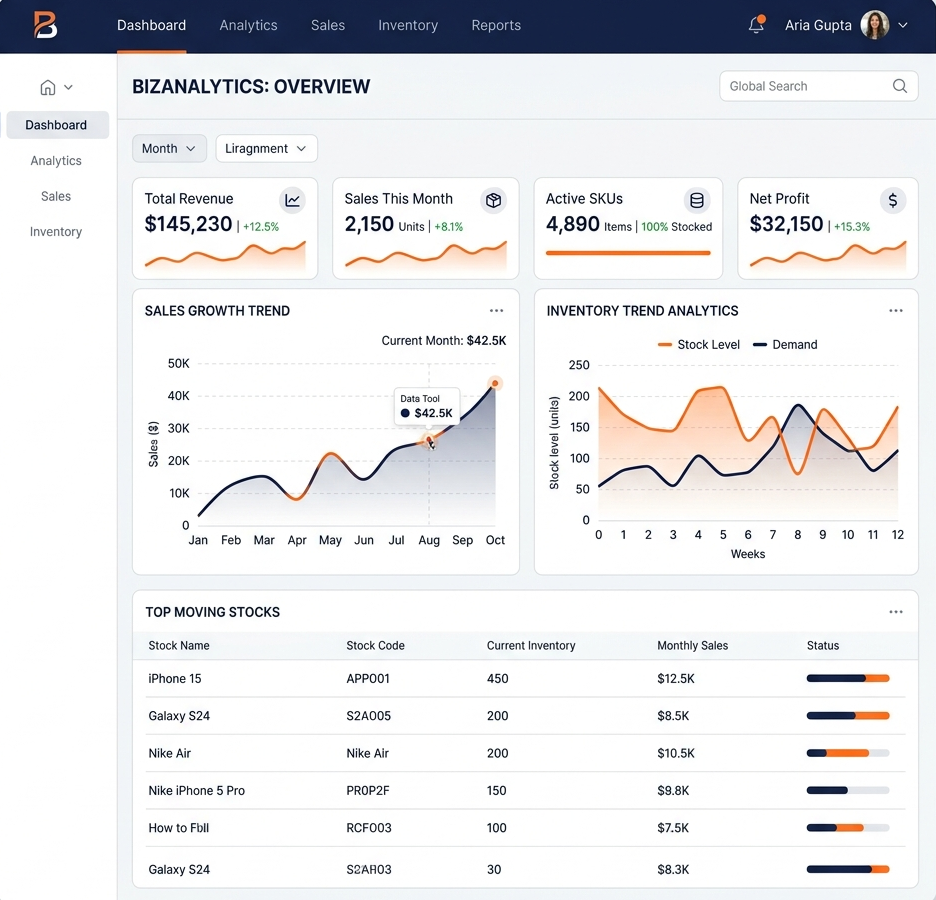Click Aria Gupta's profile avatar
The image size is (936, 900).
pyautogui.click(x=875, y=25)
